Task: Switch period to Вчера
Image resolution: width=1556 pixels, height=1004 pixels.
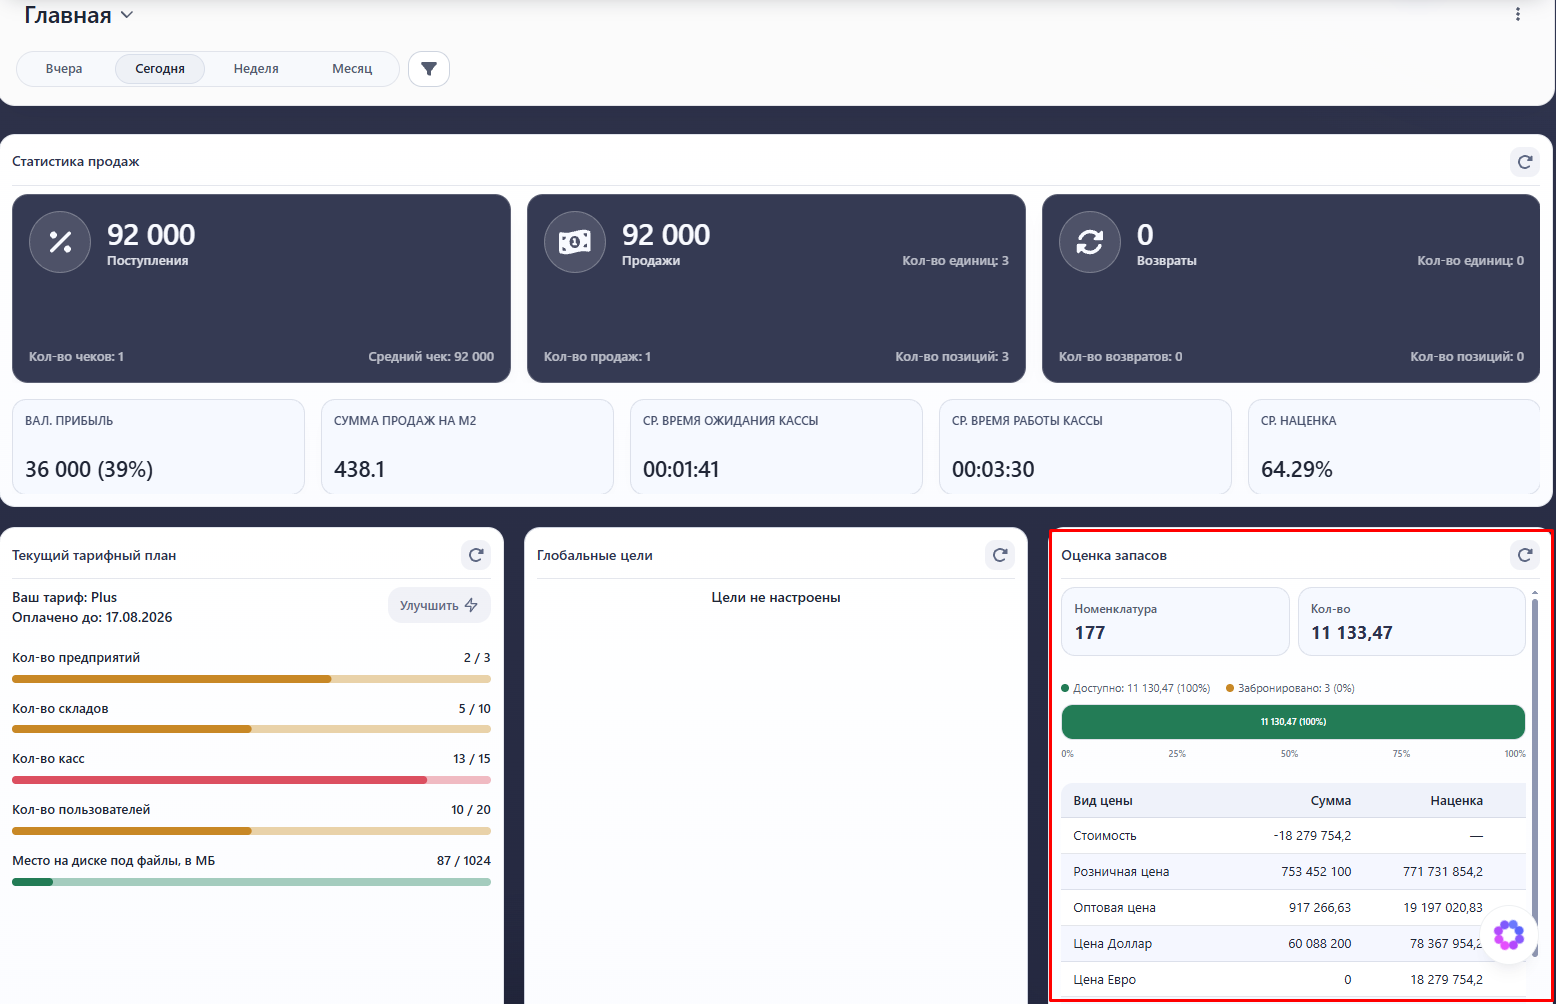Action: 64,69
